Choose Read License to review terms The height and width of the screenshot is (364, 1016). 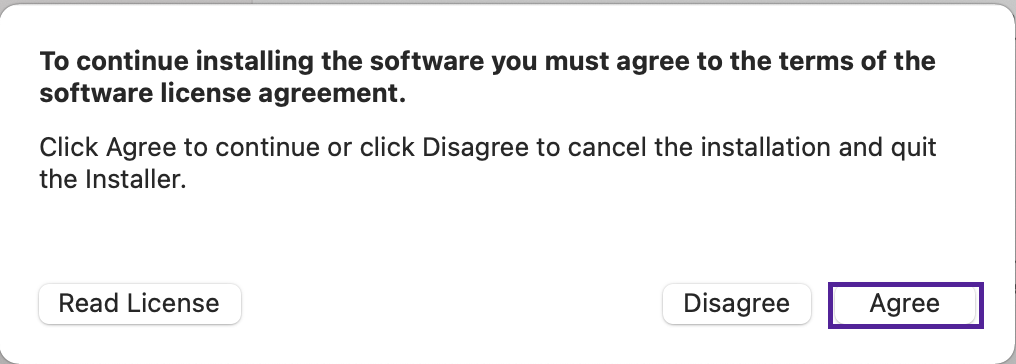tap(139, 304)
